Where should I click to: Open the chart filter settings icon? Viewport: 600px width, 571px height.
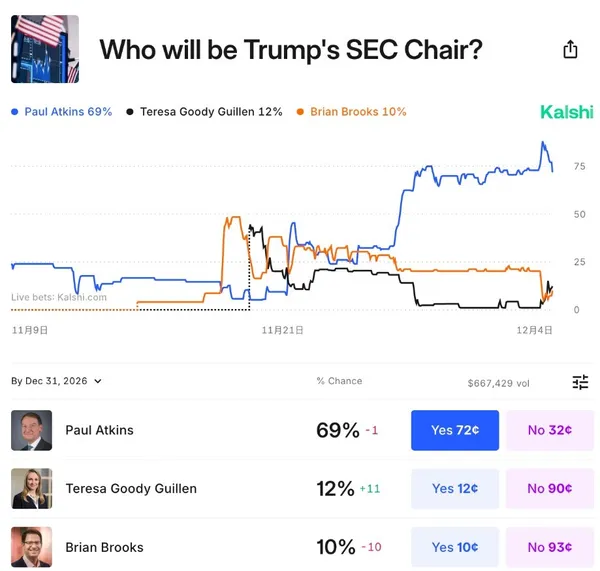580,382
